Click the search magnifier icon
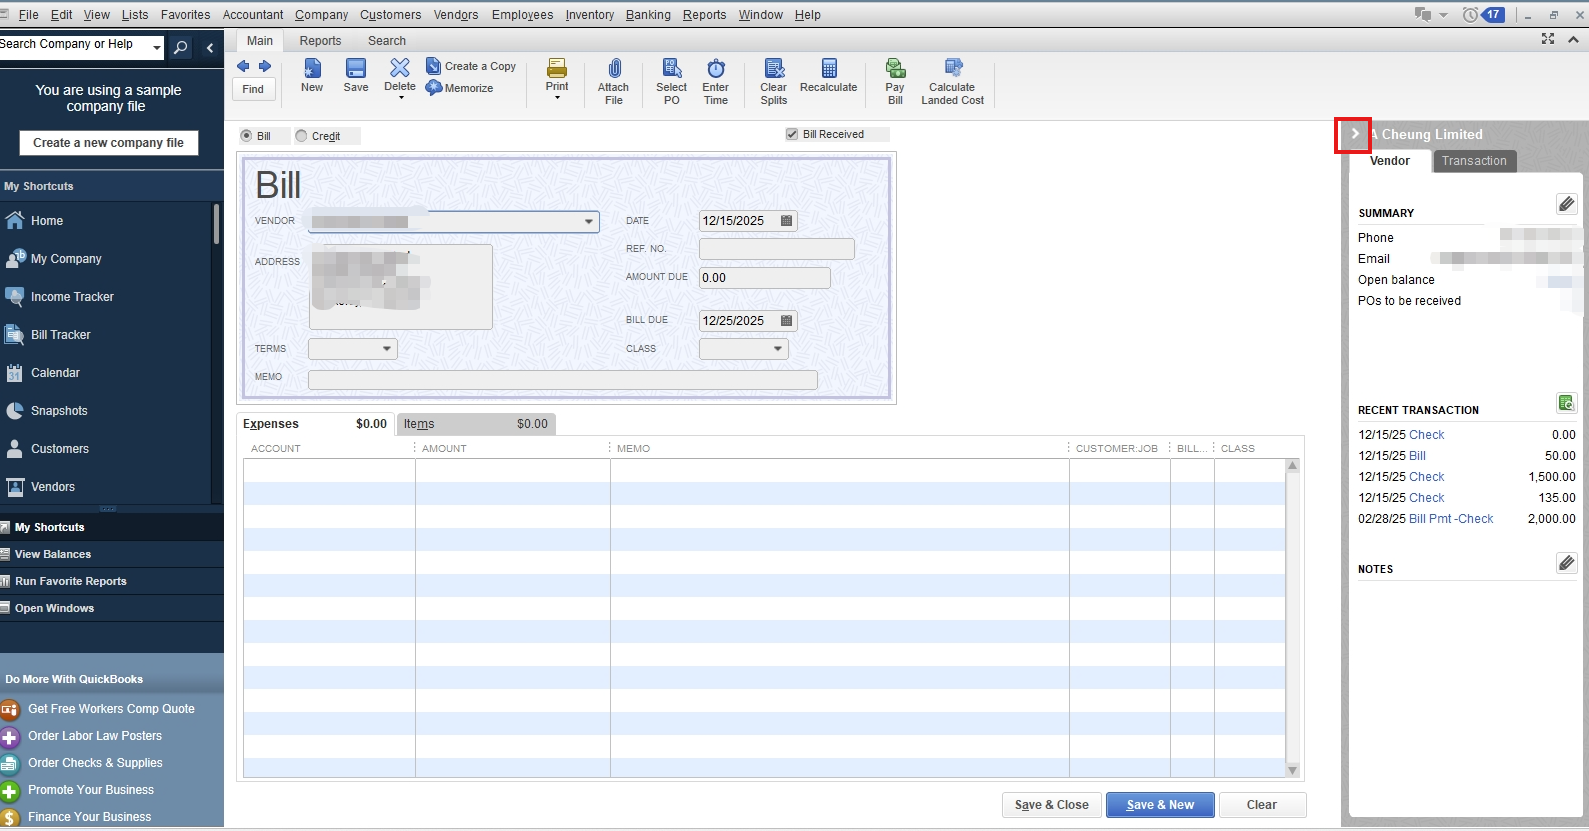This screenshot has height=831, width=1589. (x=181, y=47)
